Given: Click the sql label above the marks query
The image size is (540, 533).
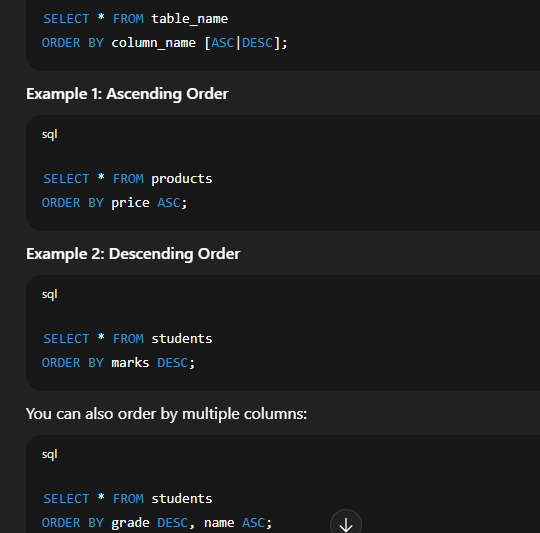Looking at the screenshot, I should 50,294.
